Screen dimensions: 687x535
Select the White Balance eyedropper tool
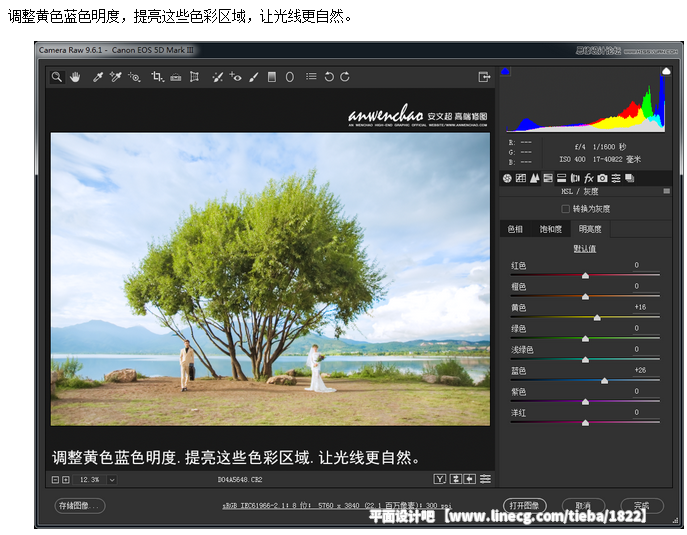pos(98,77)
